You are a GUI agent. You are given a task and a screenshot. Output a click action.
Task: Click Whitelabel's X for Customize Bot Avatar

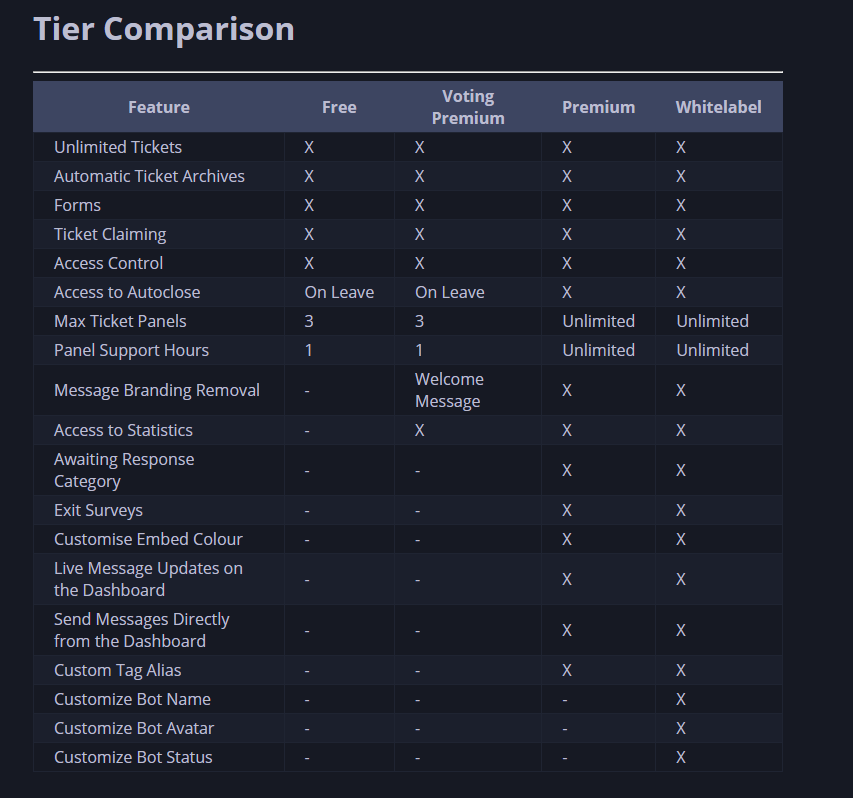click(x=680, y=728)
